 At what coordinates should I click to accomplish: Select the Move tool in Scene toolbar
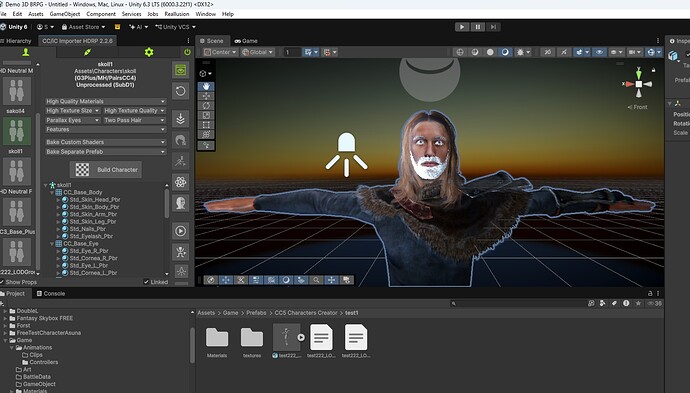(x=206, y=96)
